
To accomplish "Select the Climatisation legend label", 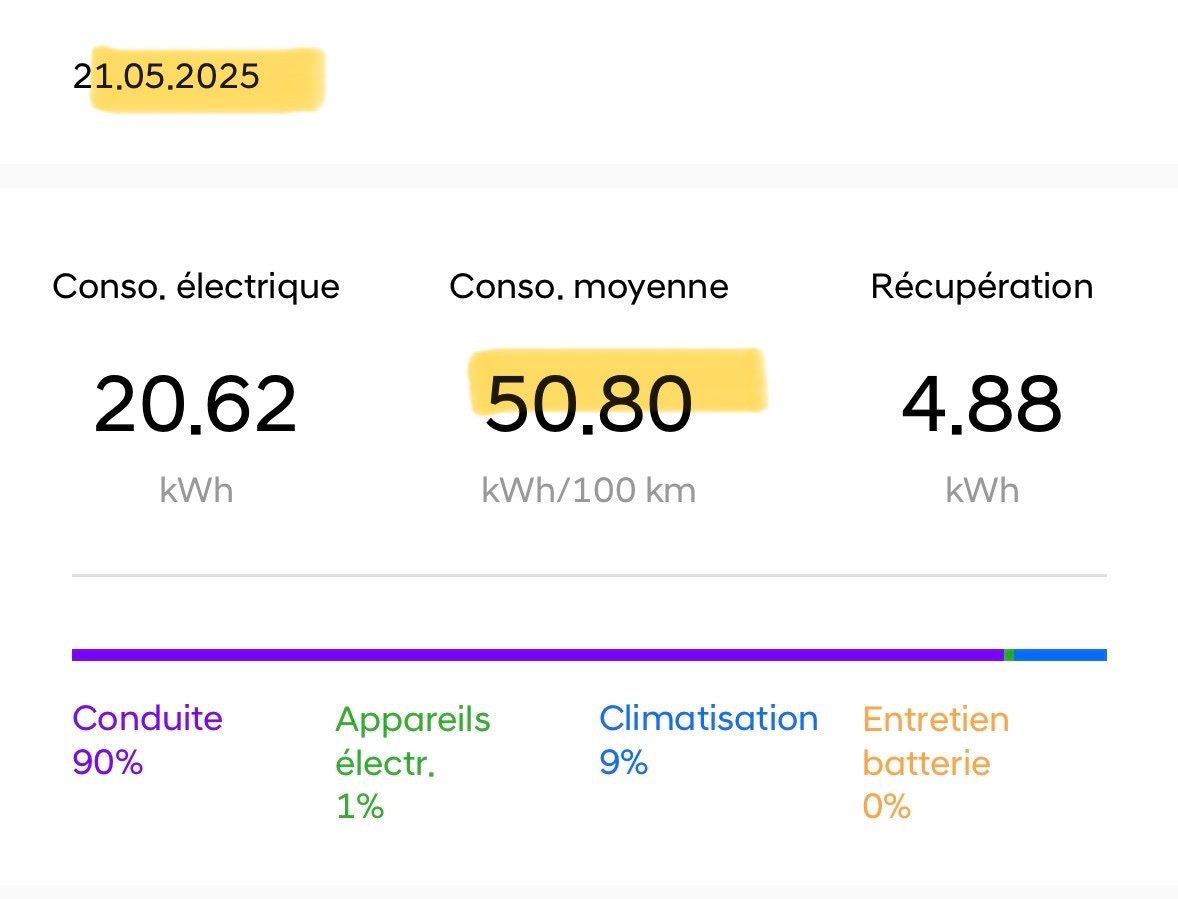I will pos(708,719).
